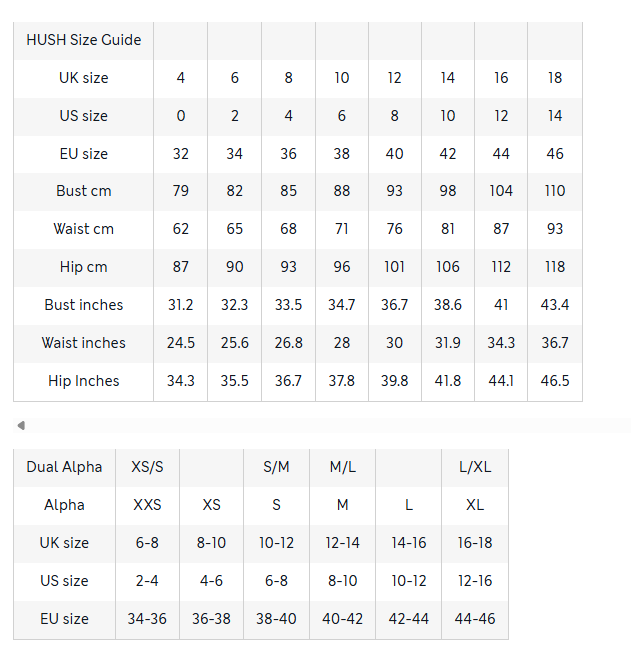
Task: Select EU size 40 cell in top table
Action: pyautogui.click(x=395, y=154)
